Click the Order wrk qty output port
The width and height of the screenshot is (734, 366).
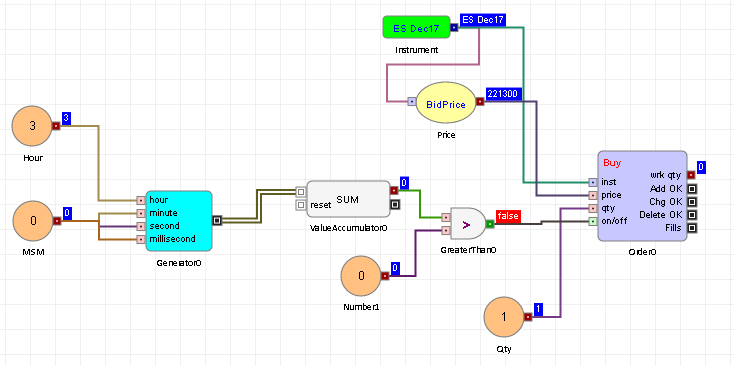(691, 175)
